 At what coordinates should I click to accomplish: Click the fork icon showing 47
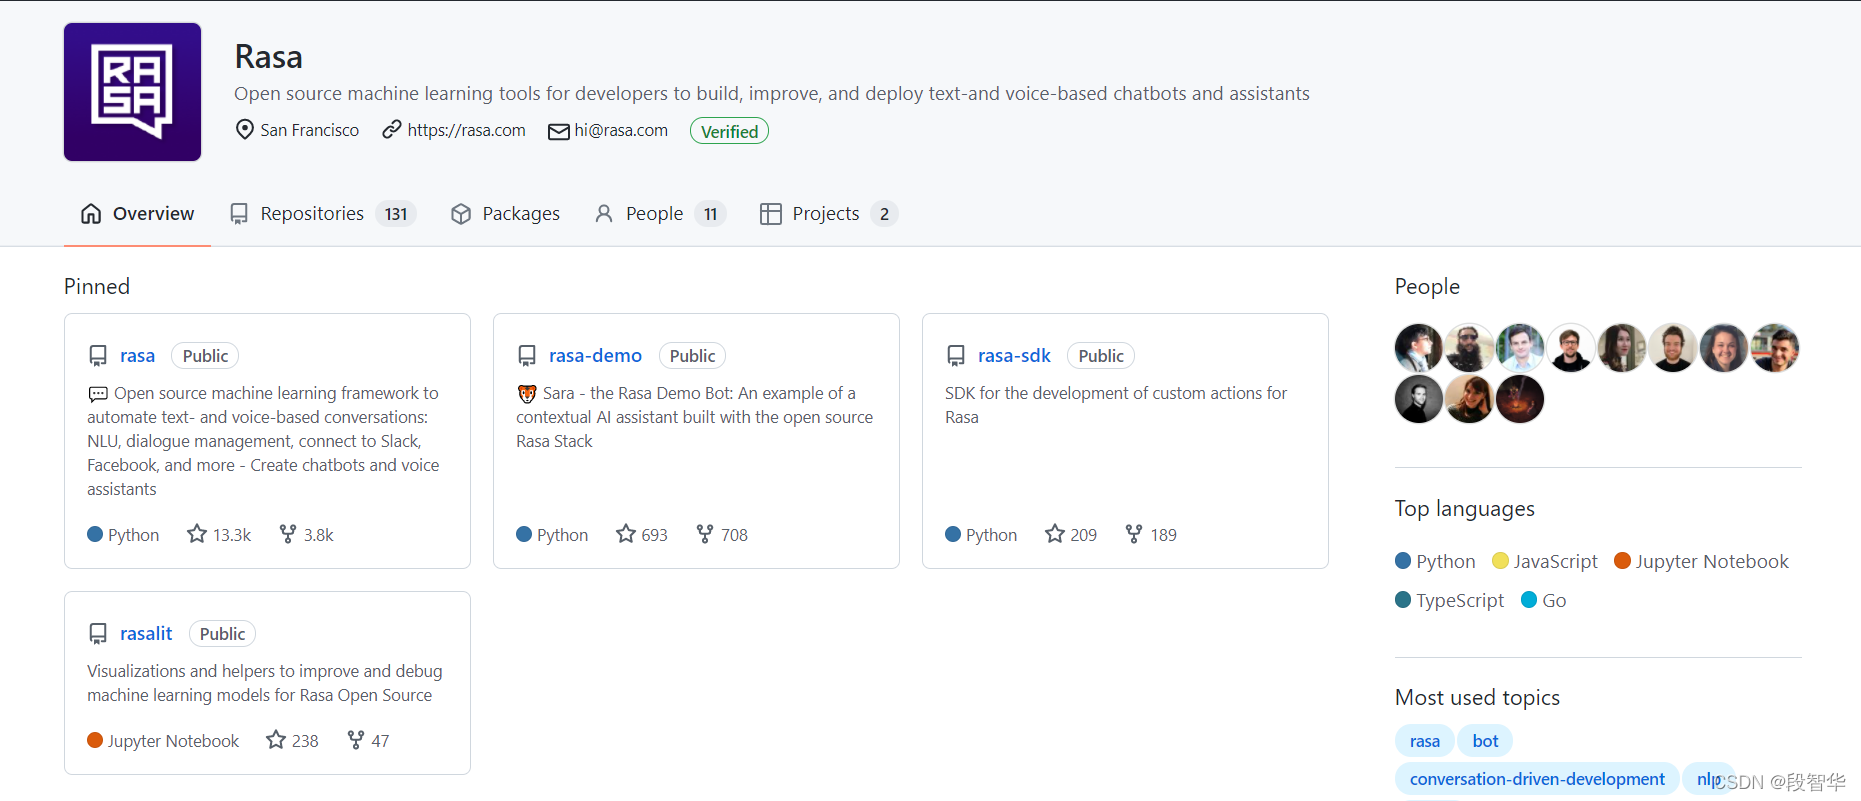click(356, 740)
